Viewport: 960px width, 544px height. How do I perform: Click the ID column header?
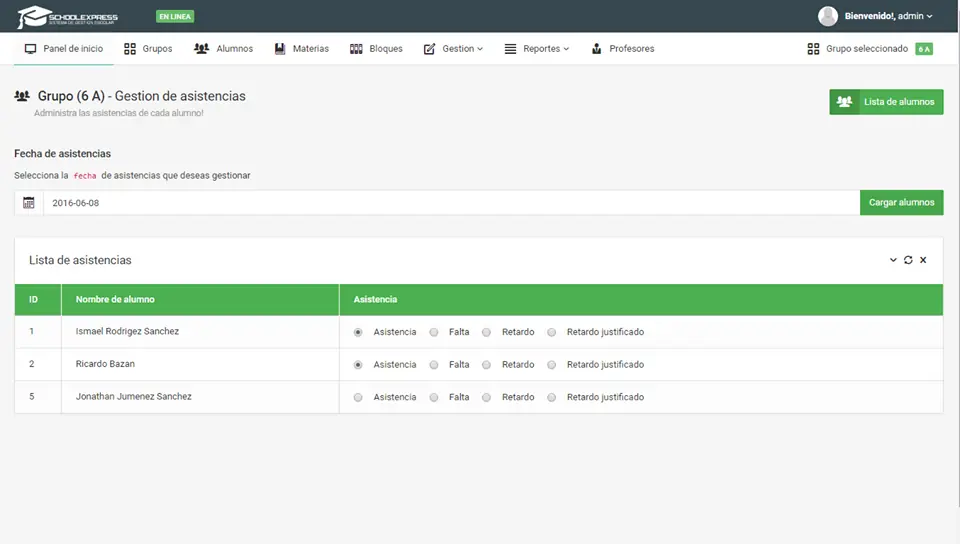pos(38,299)
